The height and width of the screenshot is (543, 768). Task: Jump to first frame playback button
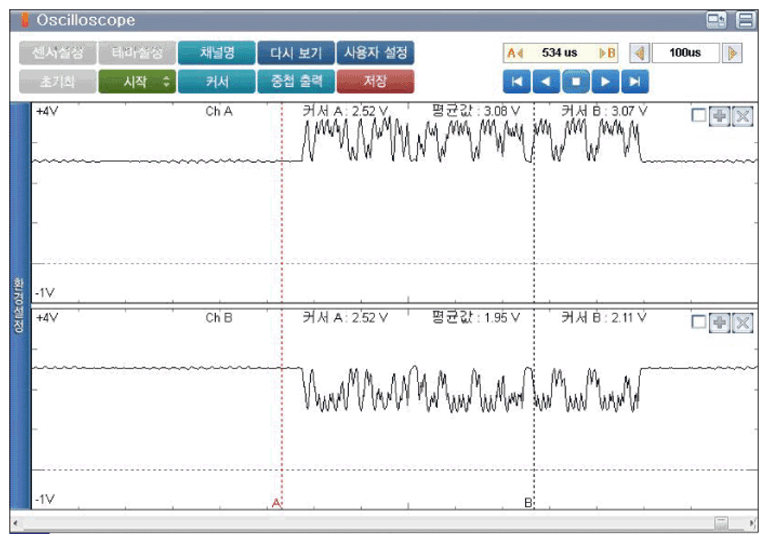[516, 81]
